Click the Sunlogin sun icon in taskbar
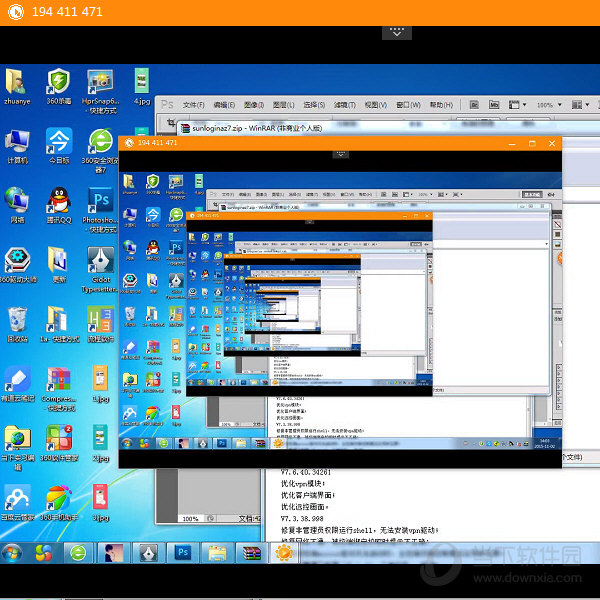The image size is (600, 600). coord(285,553)
